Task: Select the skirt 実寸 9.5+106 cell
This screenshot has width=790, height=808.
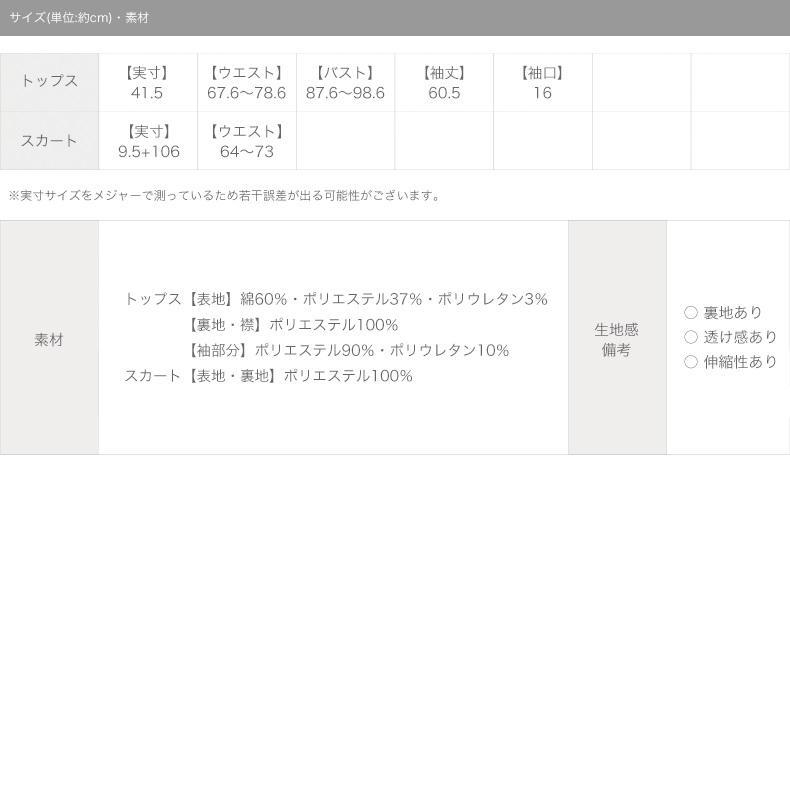Action: coord(148,141)
